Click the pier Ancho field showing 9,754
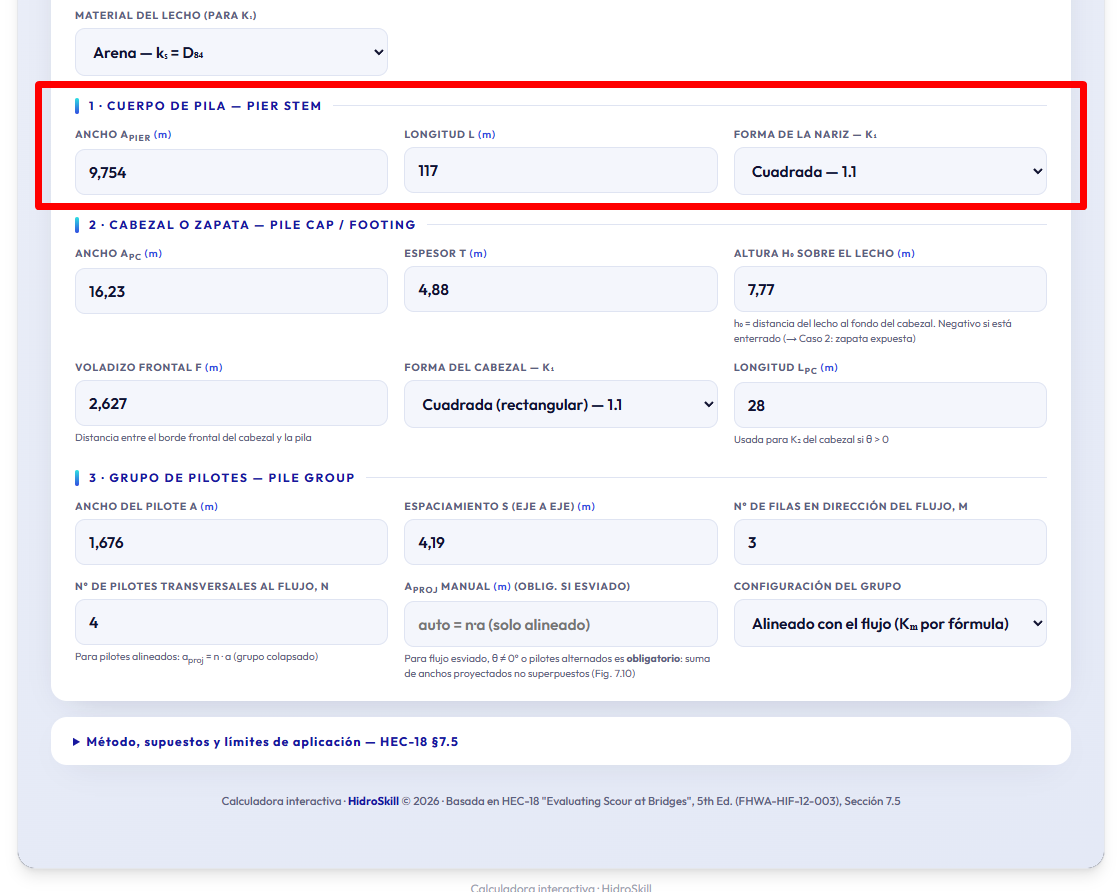This screenshot has width=1119, height=892. 231,172
